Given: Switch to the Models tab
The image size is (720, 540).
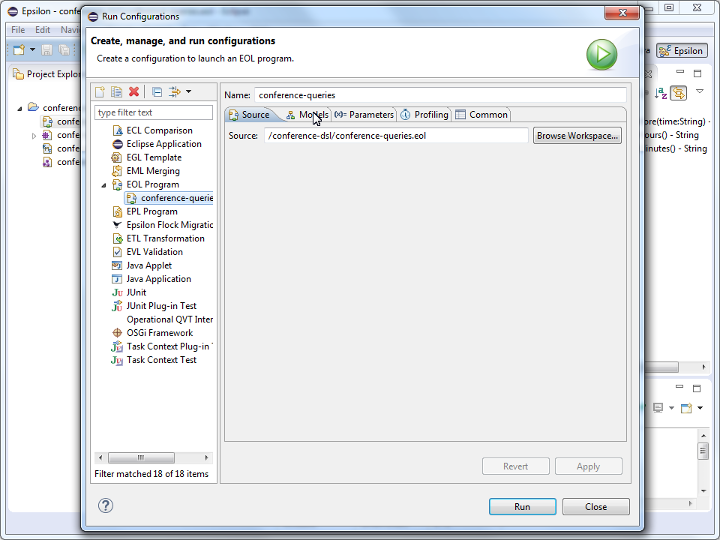Looking at the screenshot, I should 306,114.
